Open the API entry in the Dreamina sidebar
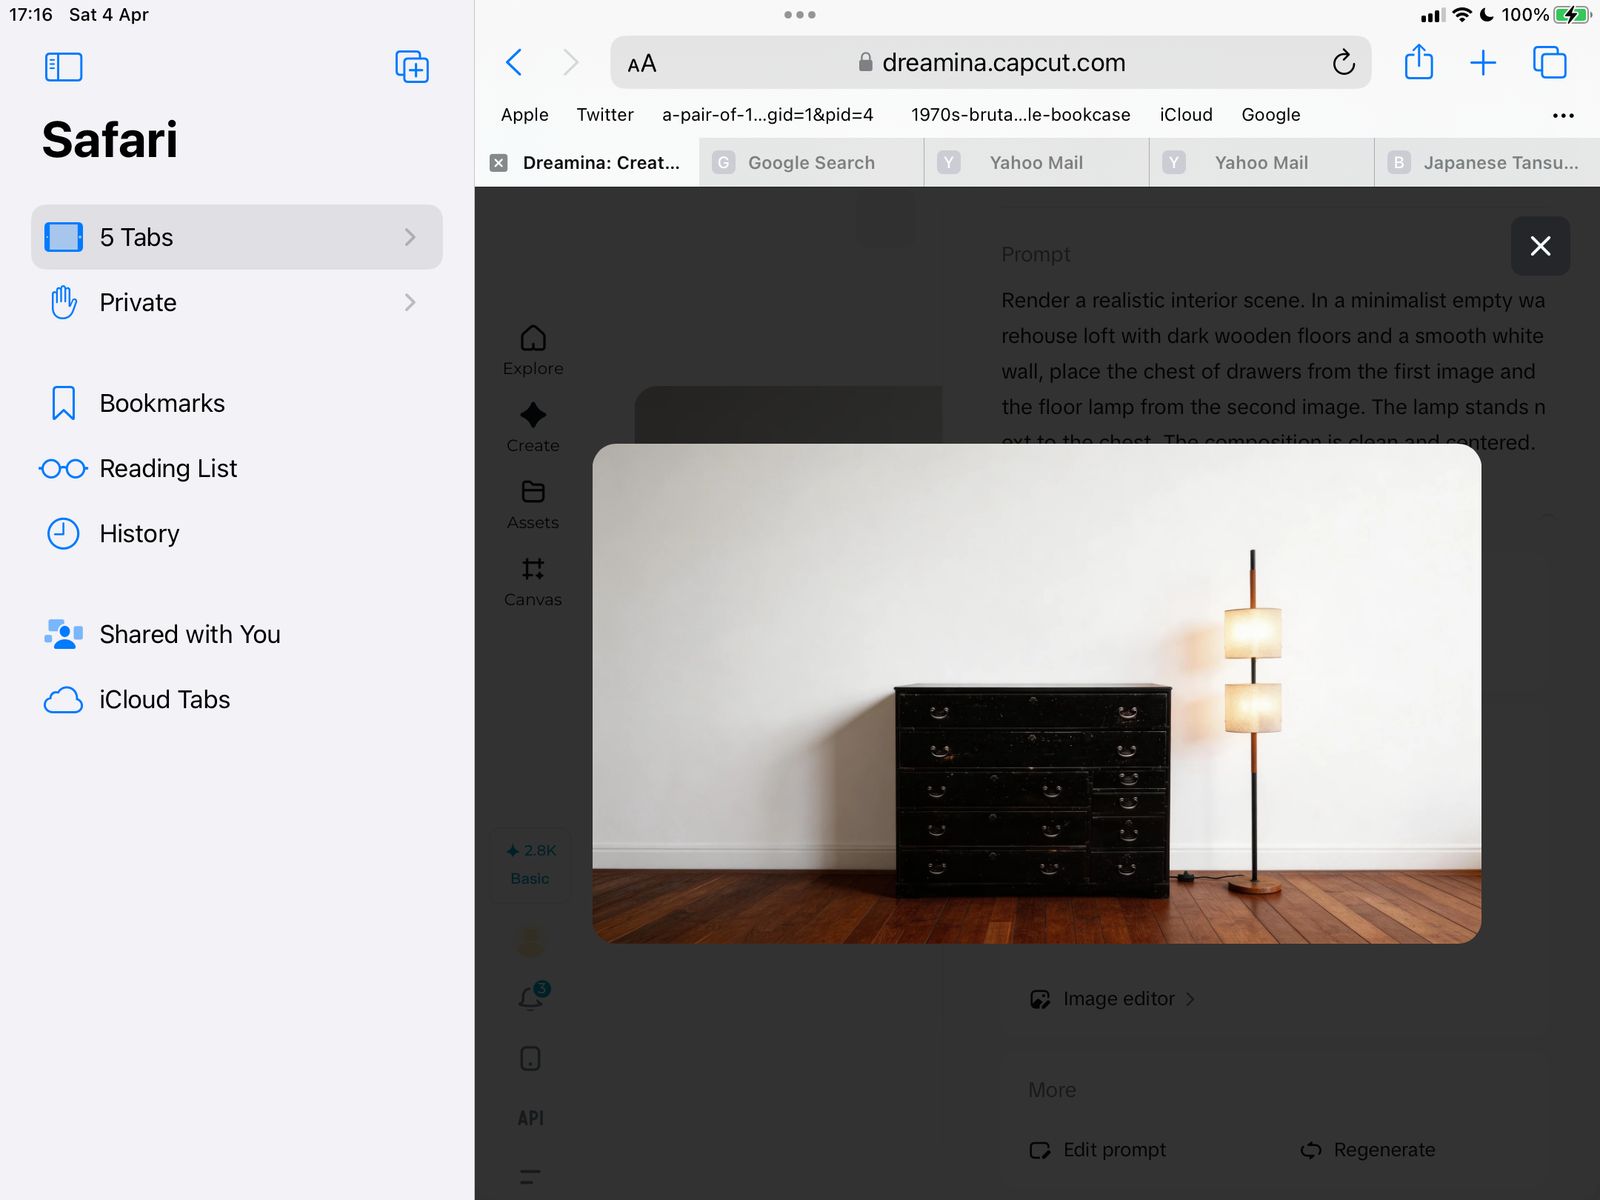This screenshot has width=1600, height=1200. click(531, 1118)
